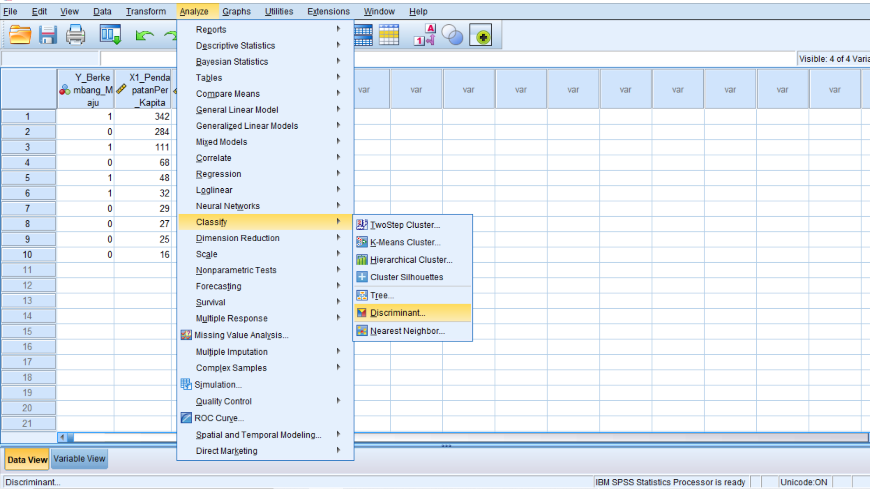Screen dimensions: 870x489
Task: Click the green Undo arrow icon
Action: 145,35
